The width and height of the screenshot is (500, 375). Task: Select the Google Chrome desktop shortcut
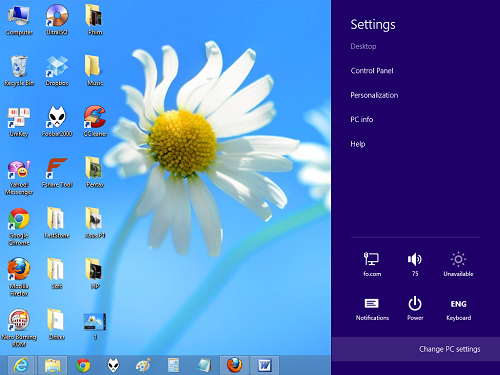point(19,227)
